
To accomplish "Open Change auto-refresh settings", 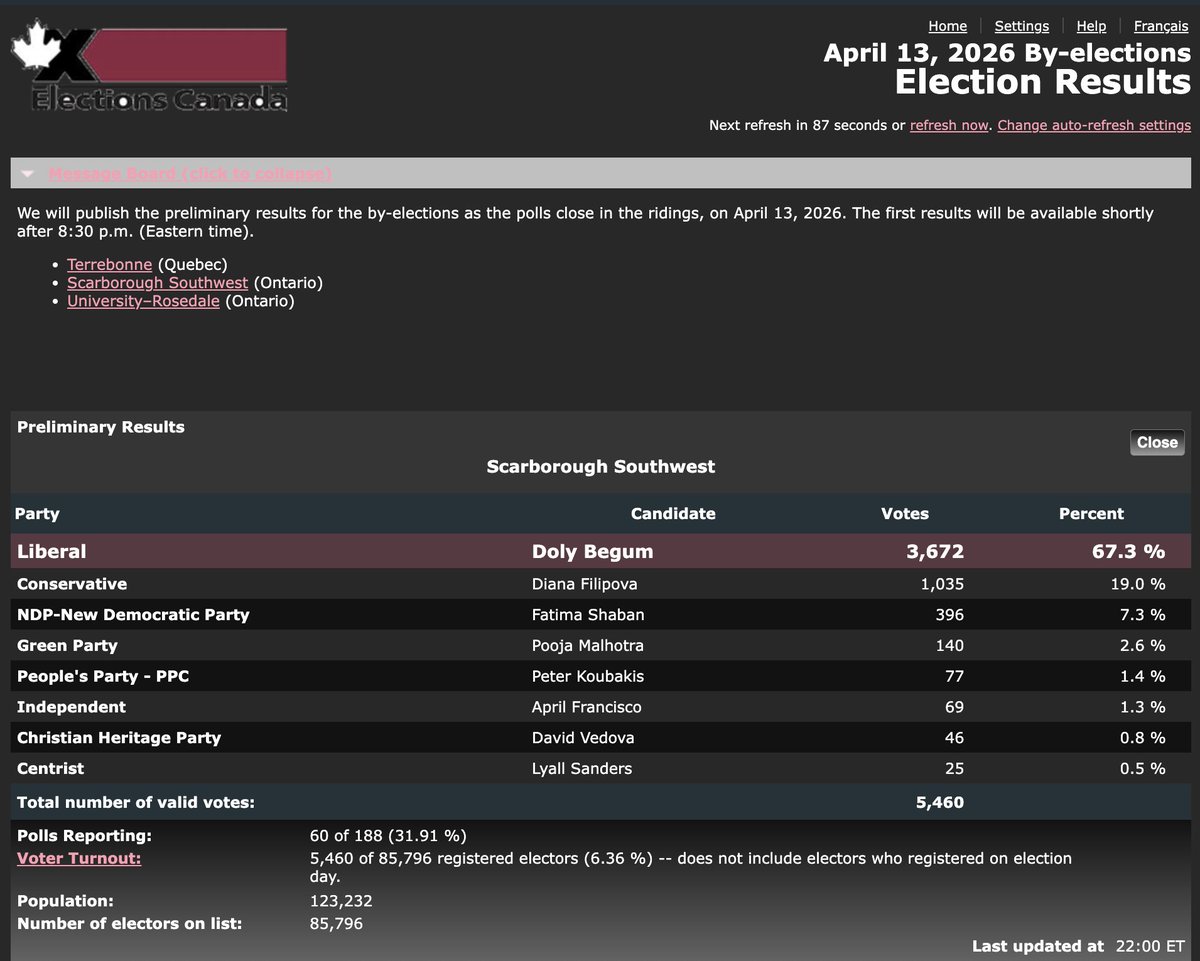I will [1094, 125].
